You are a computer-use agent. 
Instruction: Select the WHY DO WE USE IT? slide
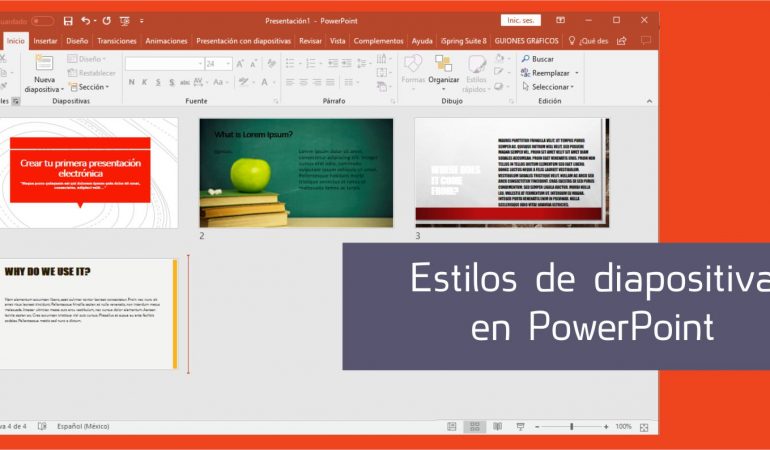point(88,314)
